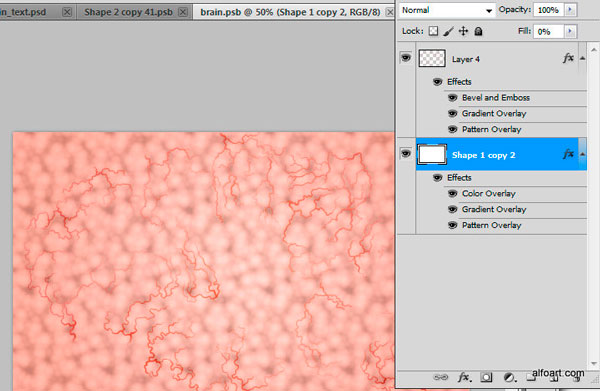Hide Shape 1 copy 2 layer eye icon
600x391 pixels.
406,154
